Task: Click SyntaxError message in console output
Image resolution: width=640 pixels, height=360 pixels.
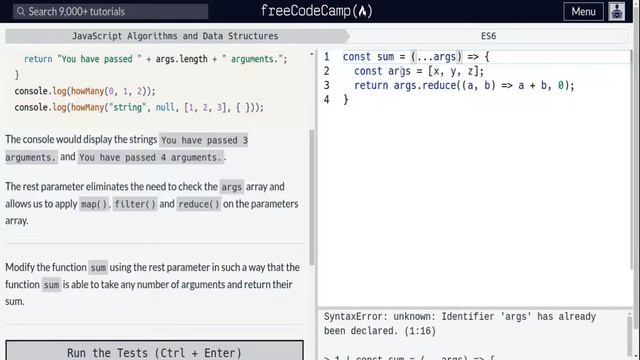Action: click(x=460, y=324)
